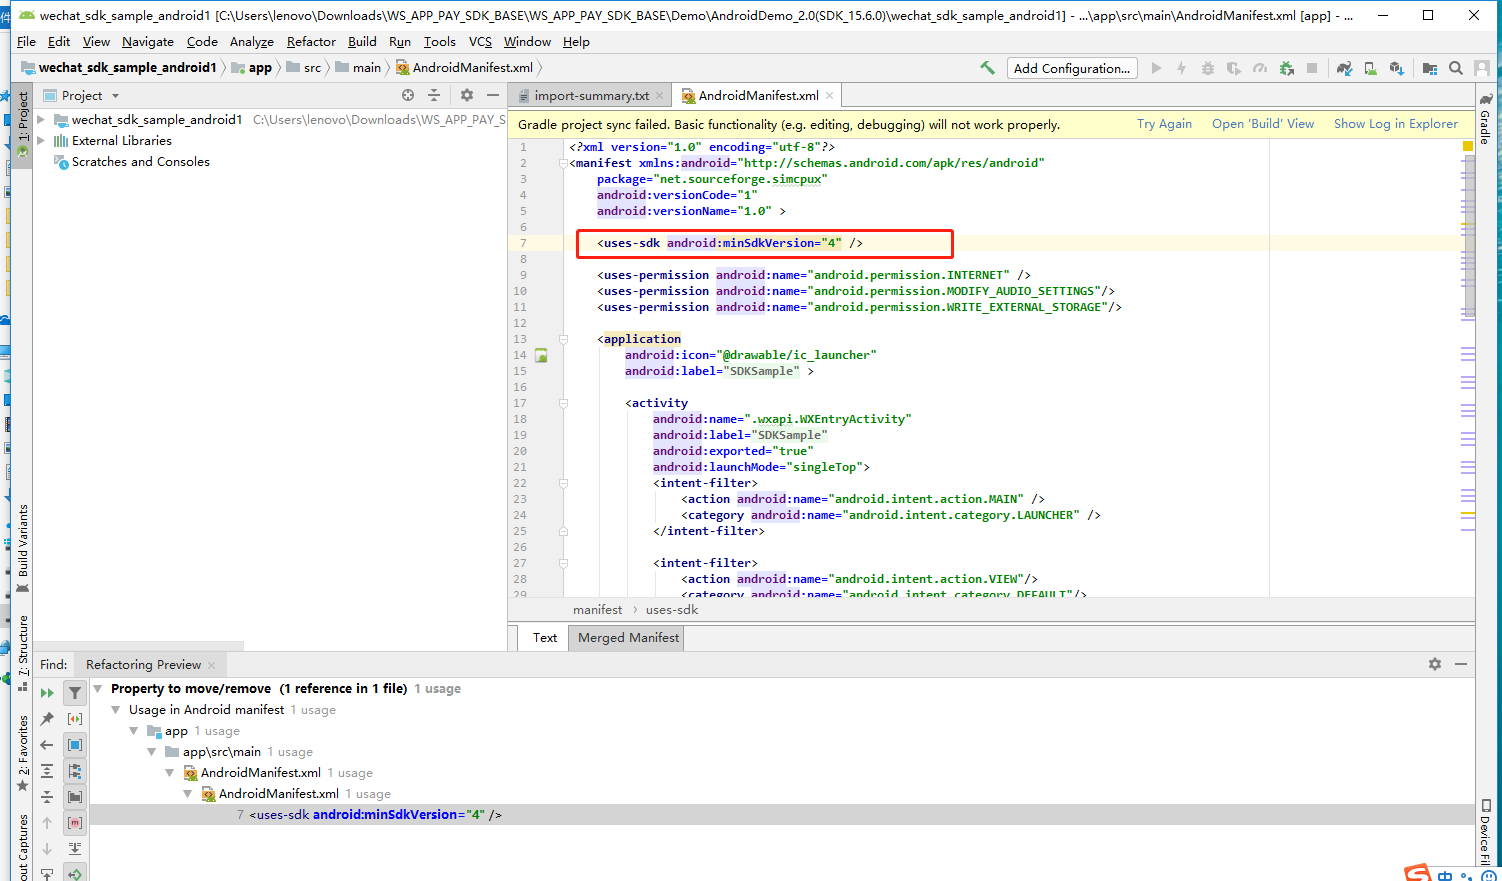The image size is (1502, 881).
Task: Expand wechat_sdk_sample_android1 in Project tree
Action: (x=41, y=120)
